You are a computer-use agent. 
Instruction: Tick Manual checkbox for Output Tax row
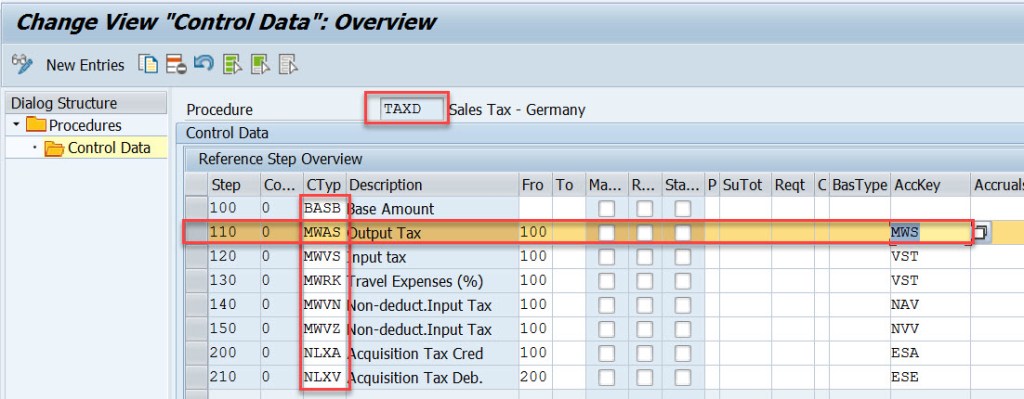(x=607, y=232)
